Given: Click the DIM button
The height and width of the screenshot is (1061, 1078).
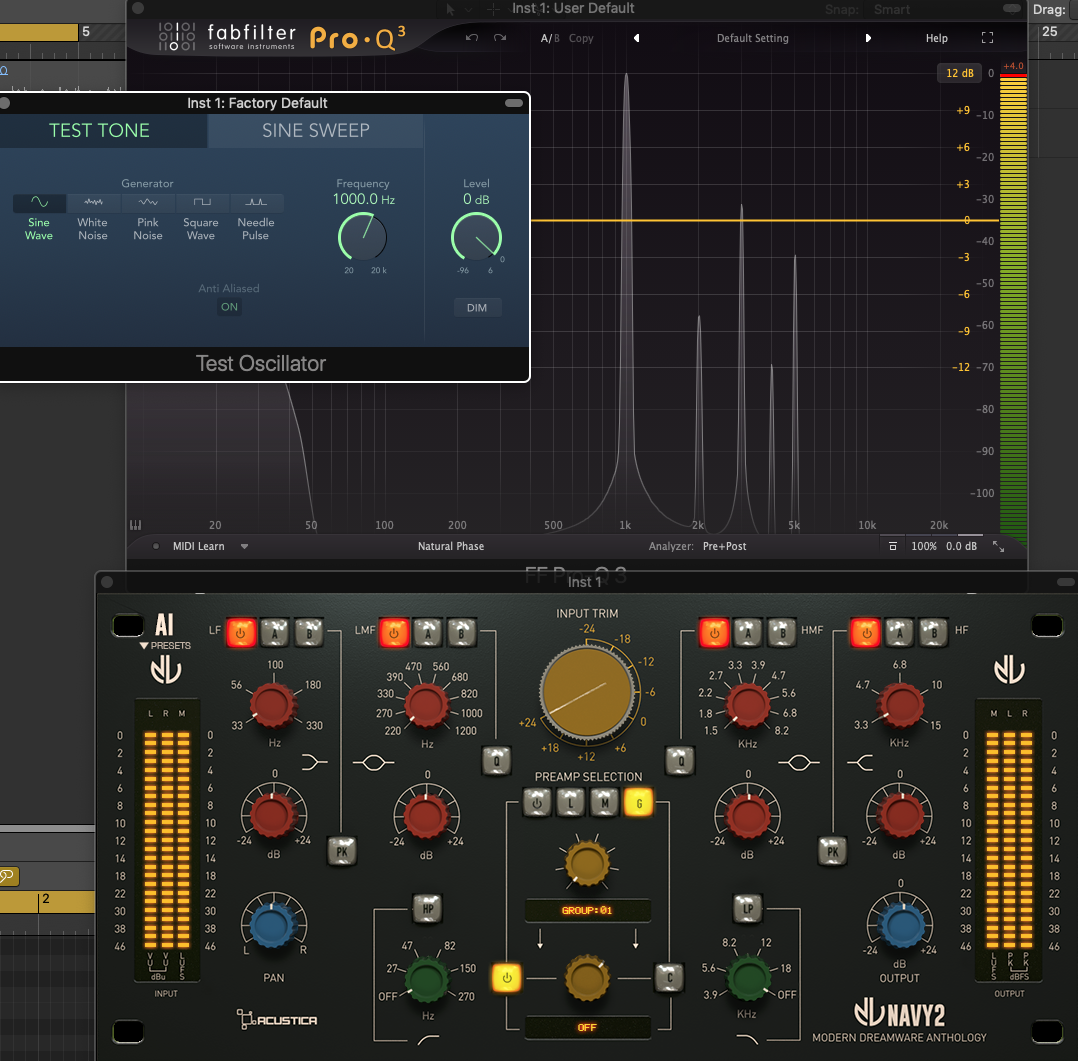Looking at the screenshot, I should point(477,307).
